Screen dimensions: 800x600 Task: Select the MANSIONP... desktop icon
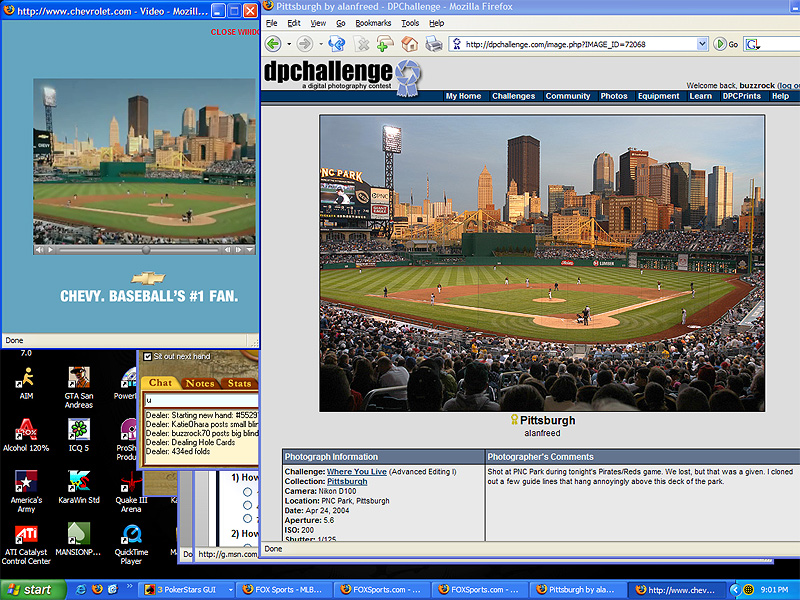78,539
